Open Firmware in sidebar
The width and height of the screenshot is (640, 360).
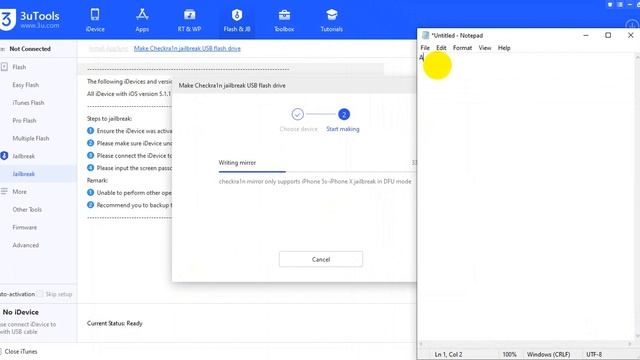coord(24,227)
